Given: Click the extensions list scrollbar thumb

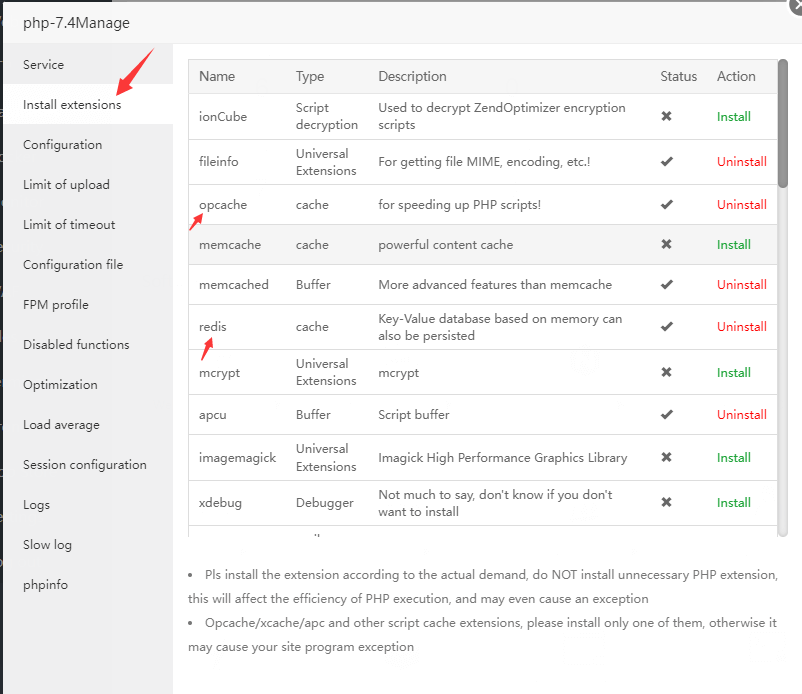Looking at the screenshot, I should tap(783, 124).
